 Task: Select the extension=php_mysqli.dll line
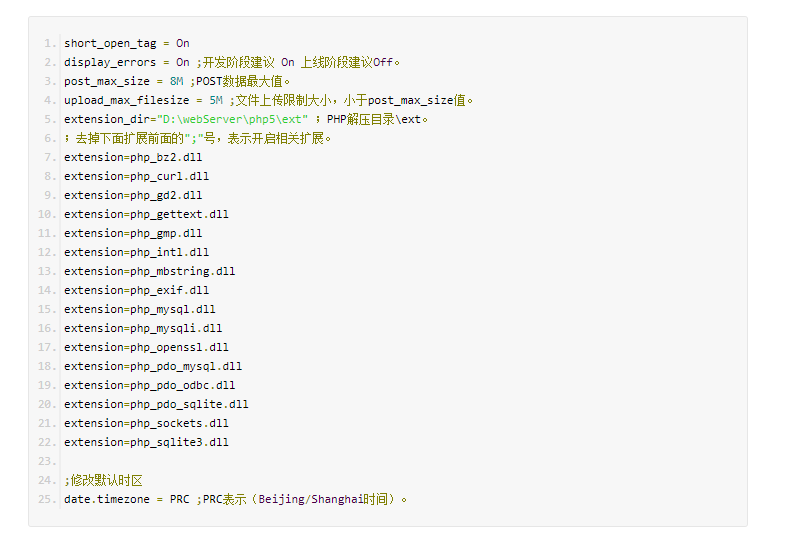tap(143, 328)
